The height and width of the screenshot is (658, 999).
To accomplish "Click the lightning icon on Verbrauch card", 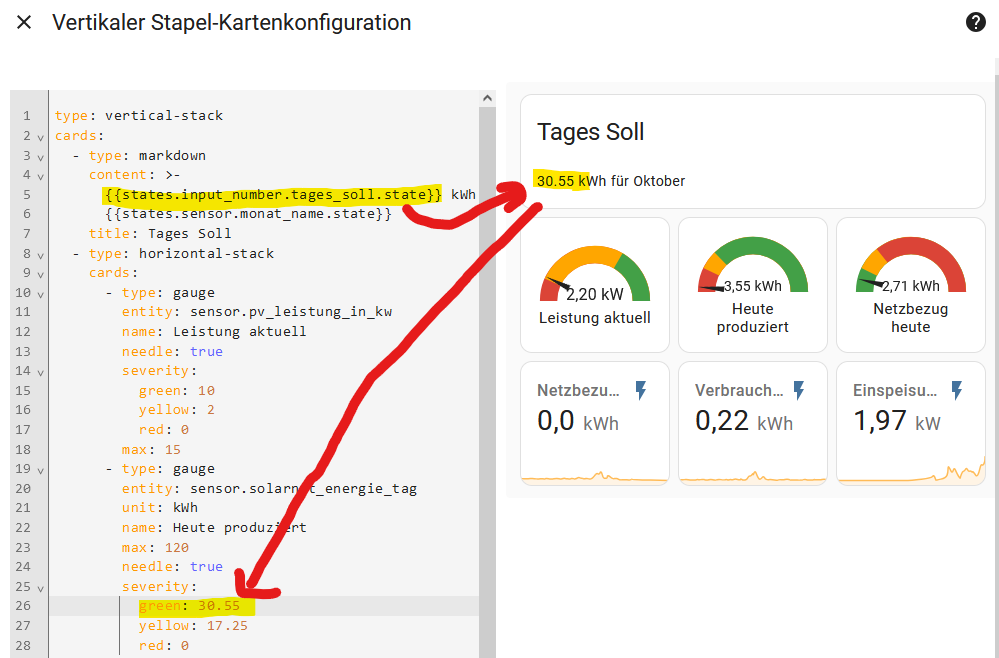I will point(799,390).
